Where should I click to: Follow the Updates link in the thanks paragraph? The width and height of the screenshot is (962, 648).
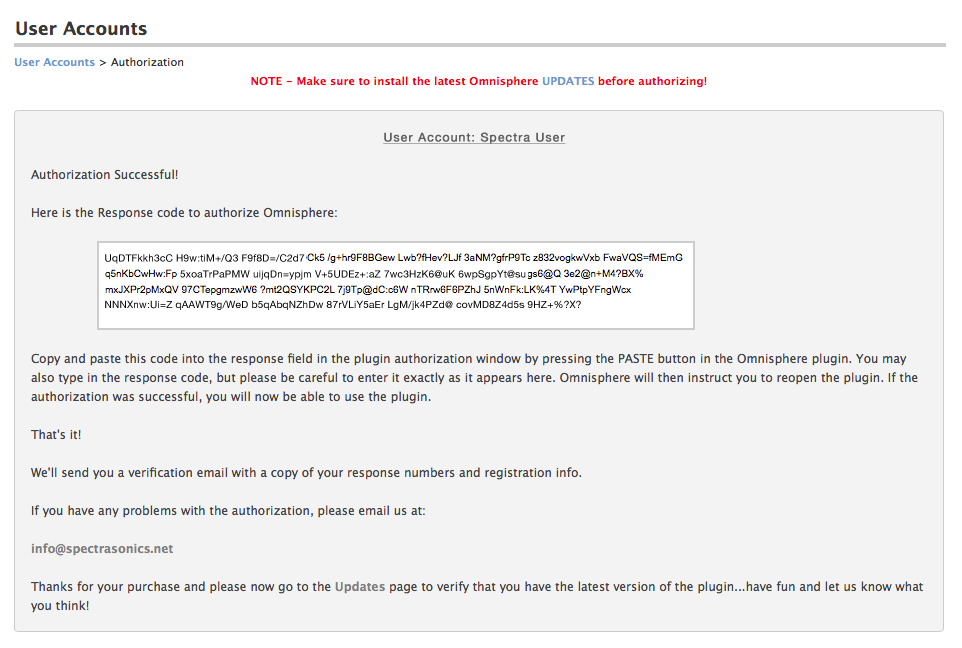[x=360, y=587]
